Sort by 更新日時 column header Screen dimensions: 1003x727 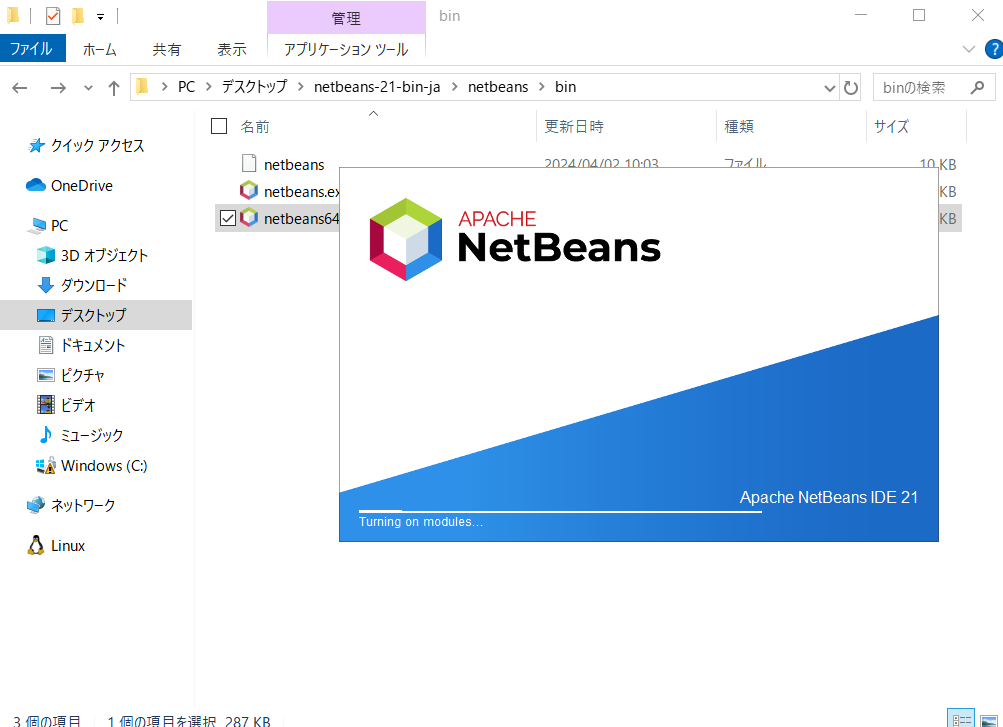point(574,127)
